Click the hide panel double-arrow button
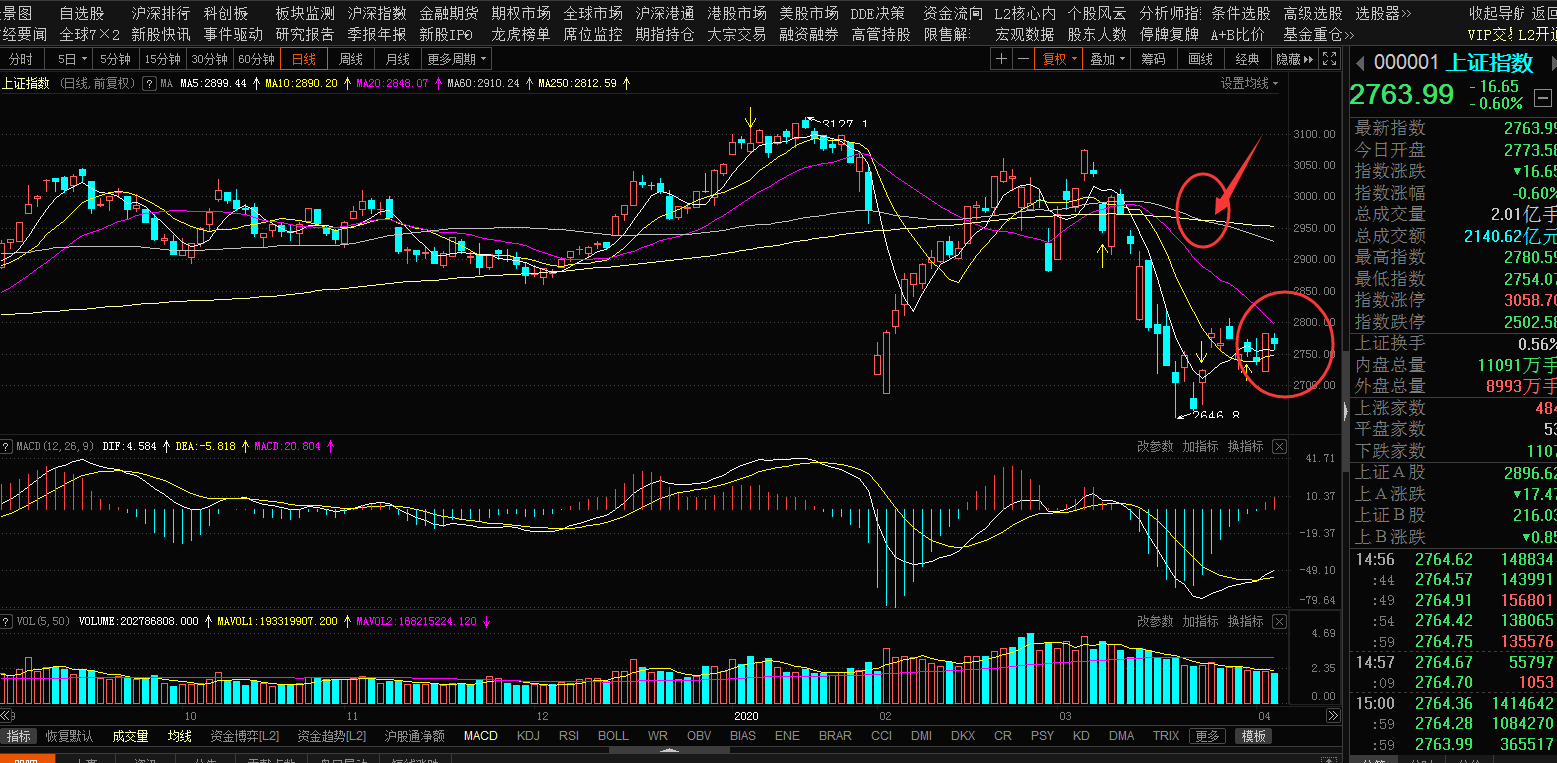 pyautogui.click(x=1294, y=59)
